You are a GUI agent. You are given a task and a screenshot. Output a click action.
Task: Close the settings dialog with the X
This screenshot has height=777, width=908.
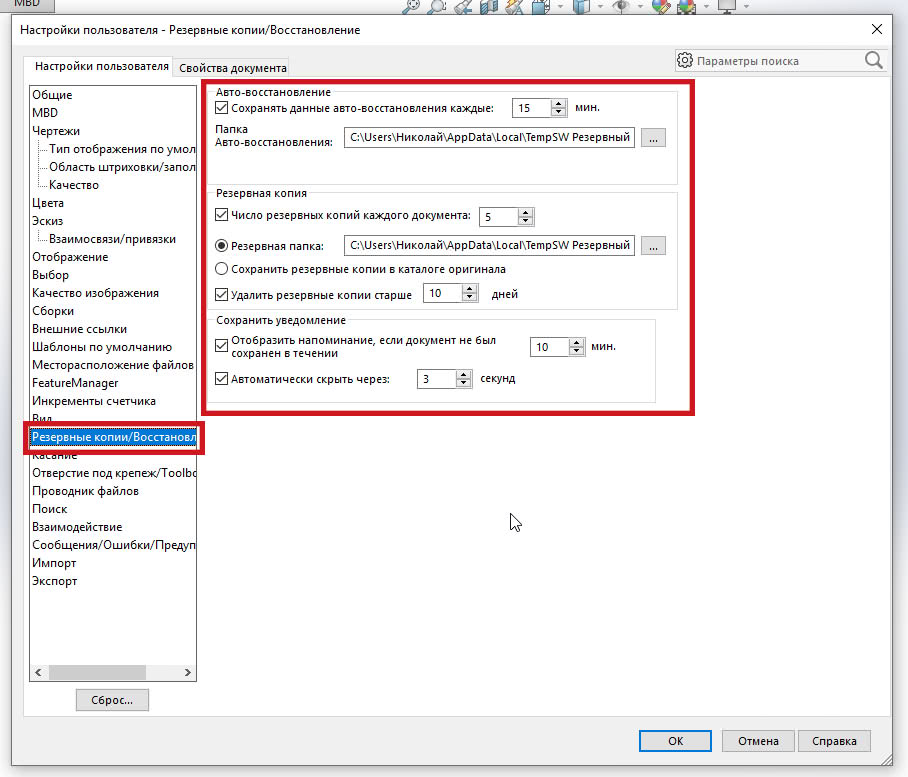pos(877,30)
